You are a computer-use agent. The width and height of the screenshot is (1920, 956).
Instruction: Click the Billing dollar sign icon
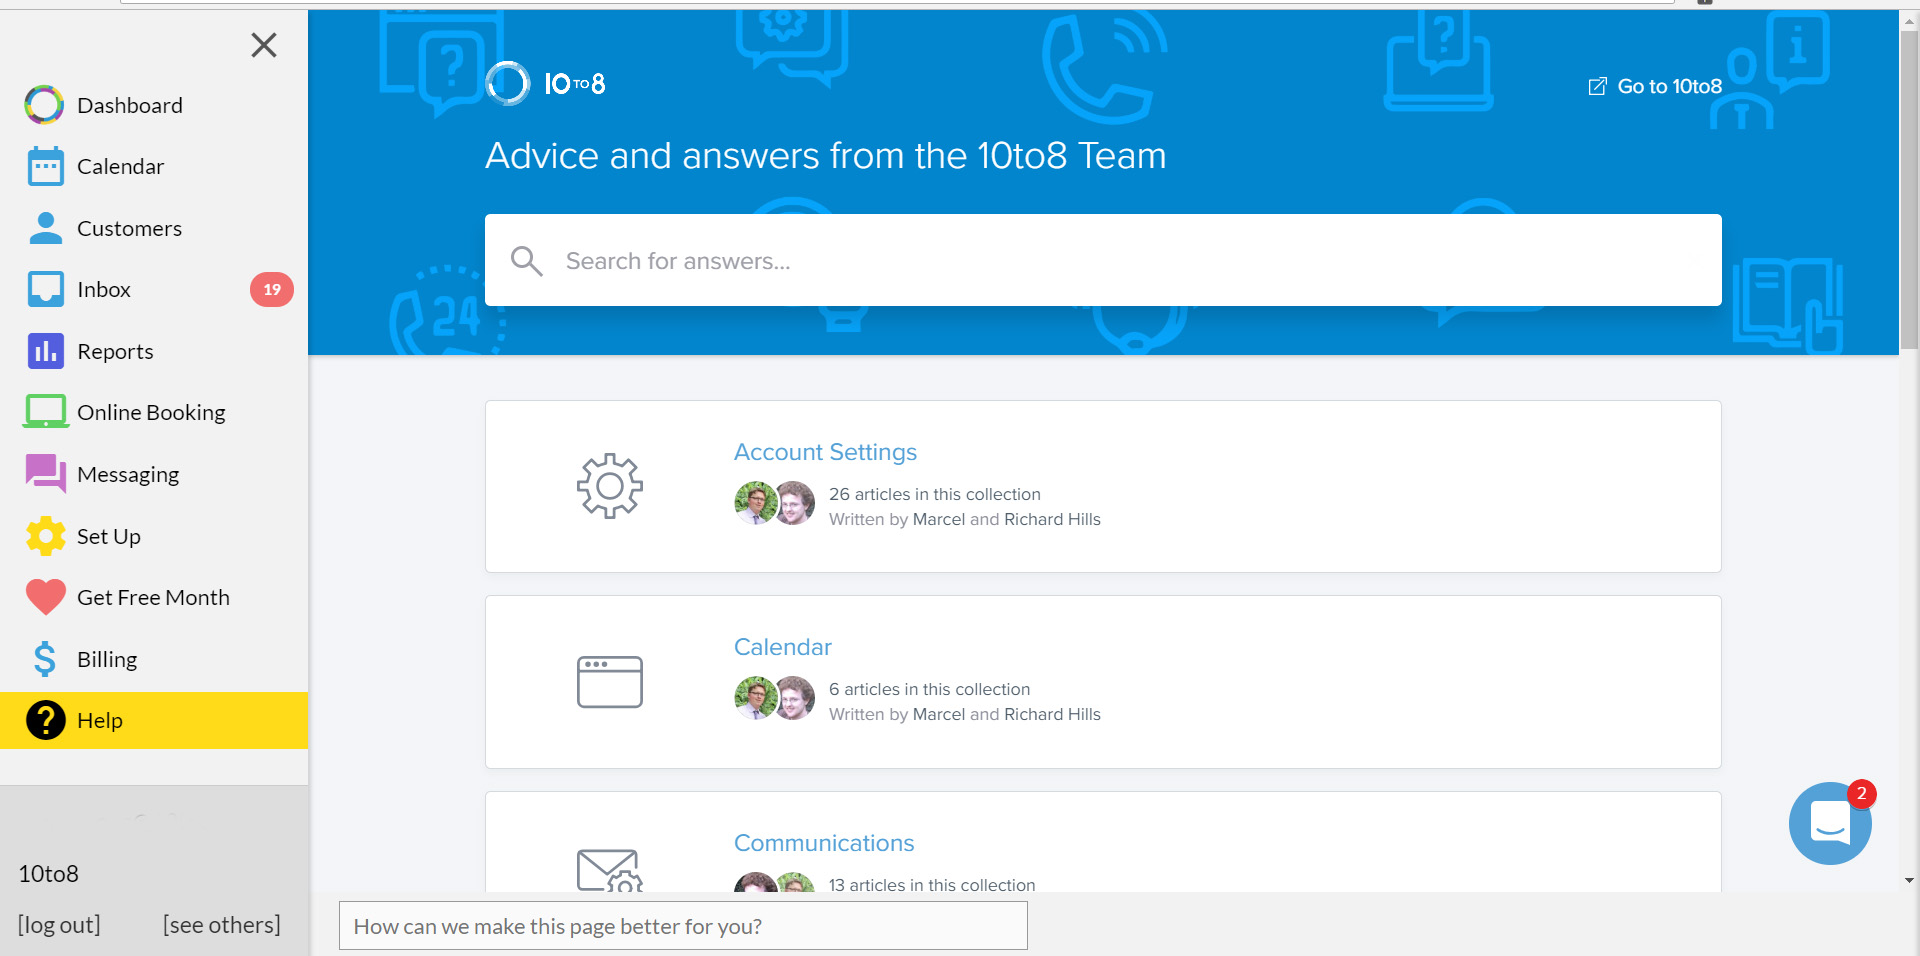click(45, 659)
